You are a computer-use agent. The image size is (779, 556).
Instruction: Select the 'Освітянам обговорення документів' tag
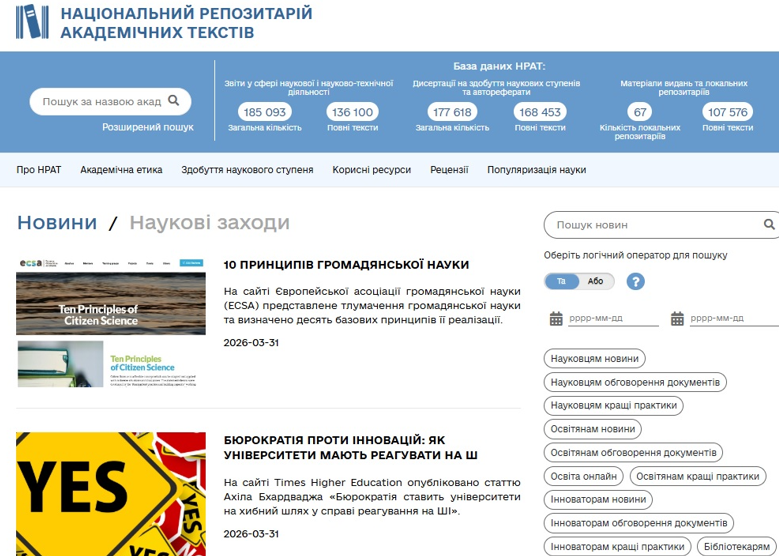click(x=633, y=453)
